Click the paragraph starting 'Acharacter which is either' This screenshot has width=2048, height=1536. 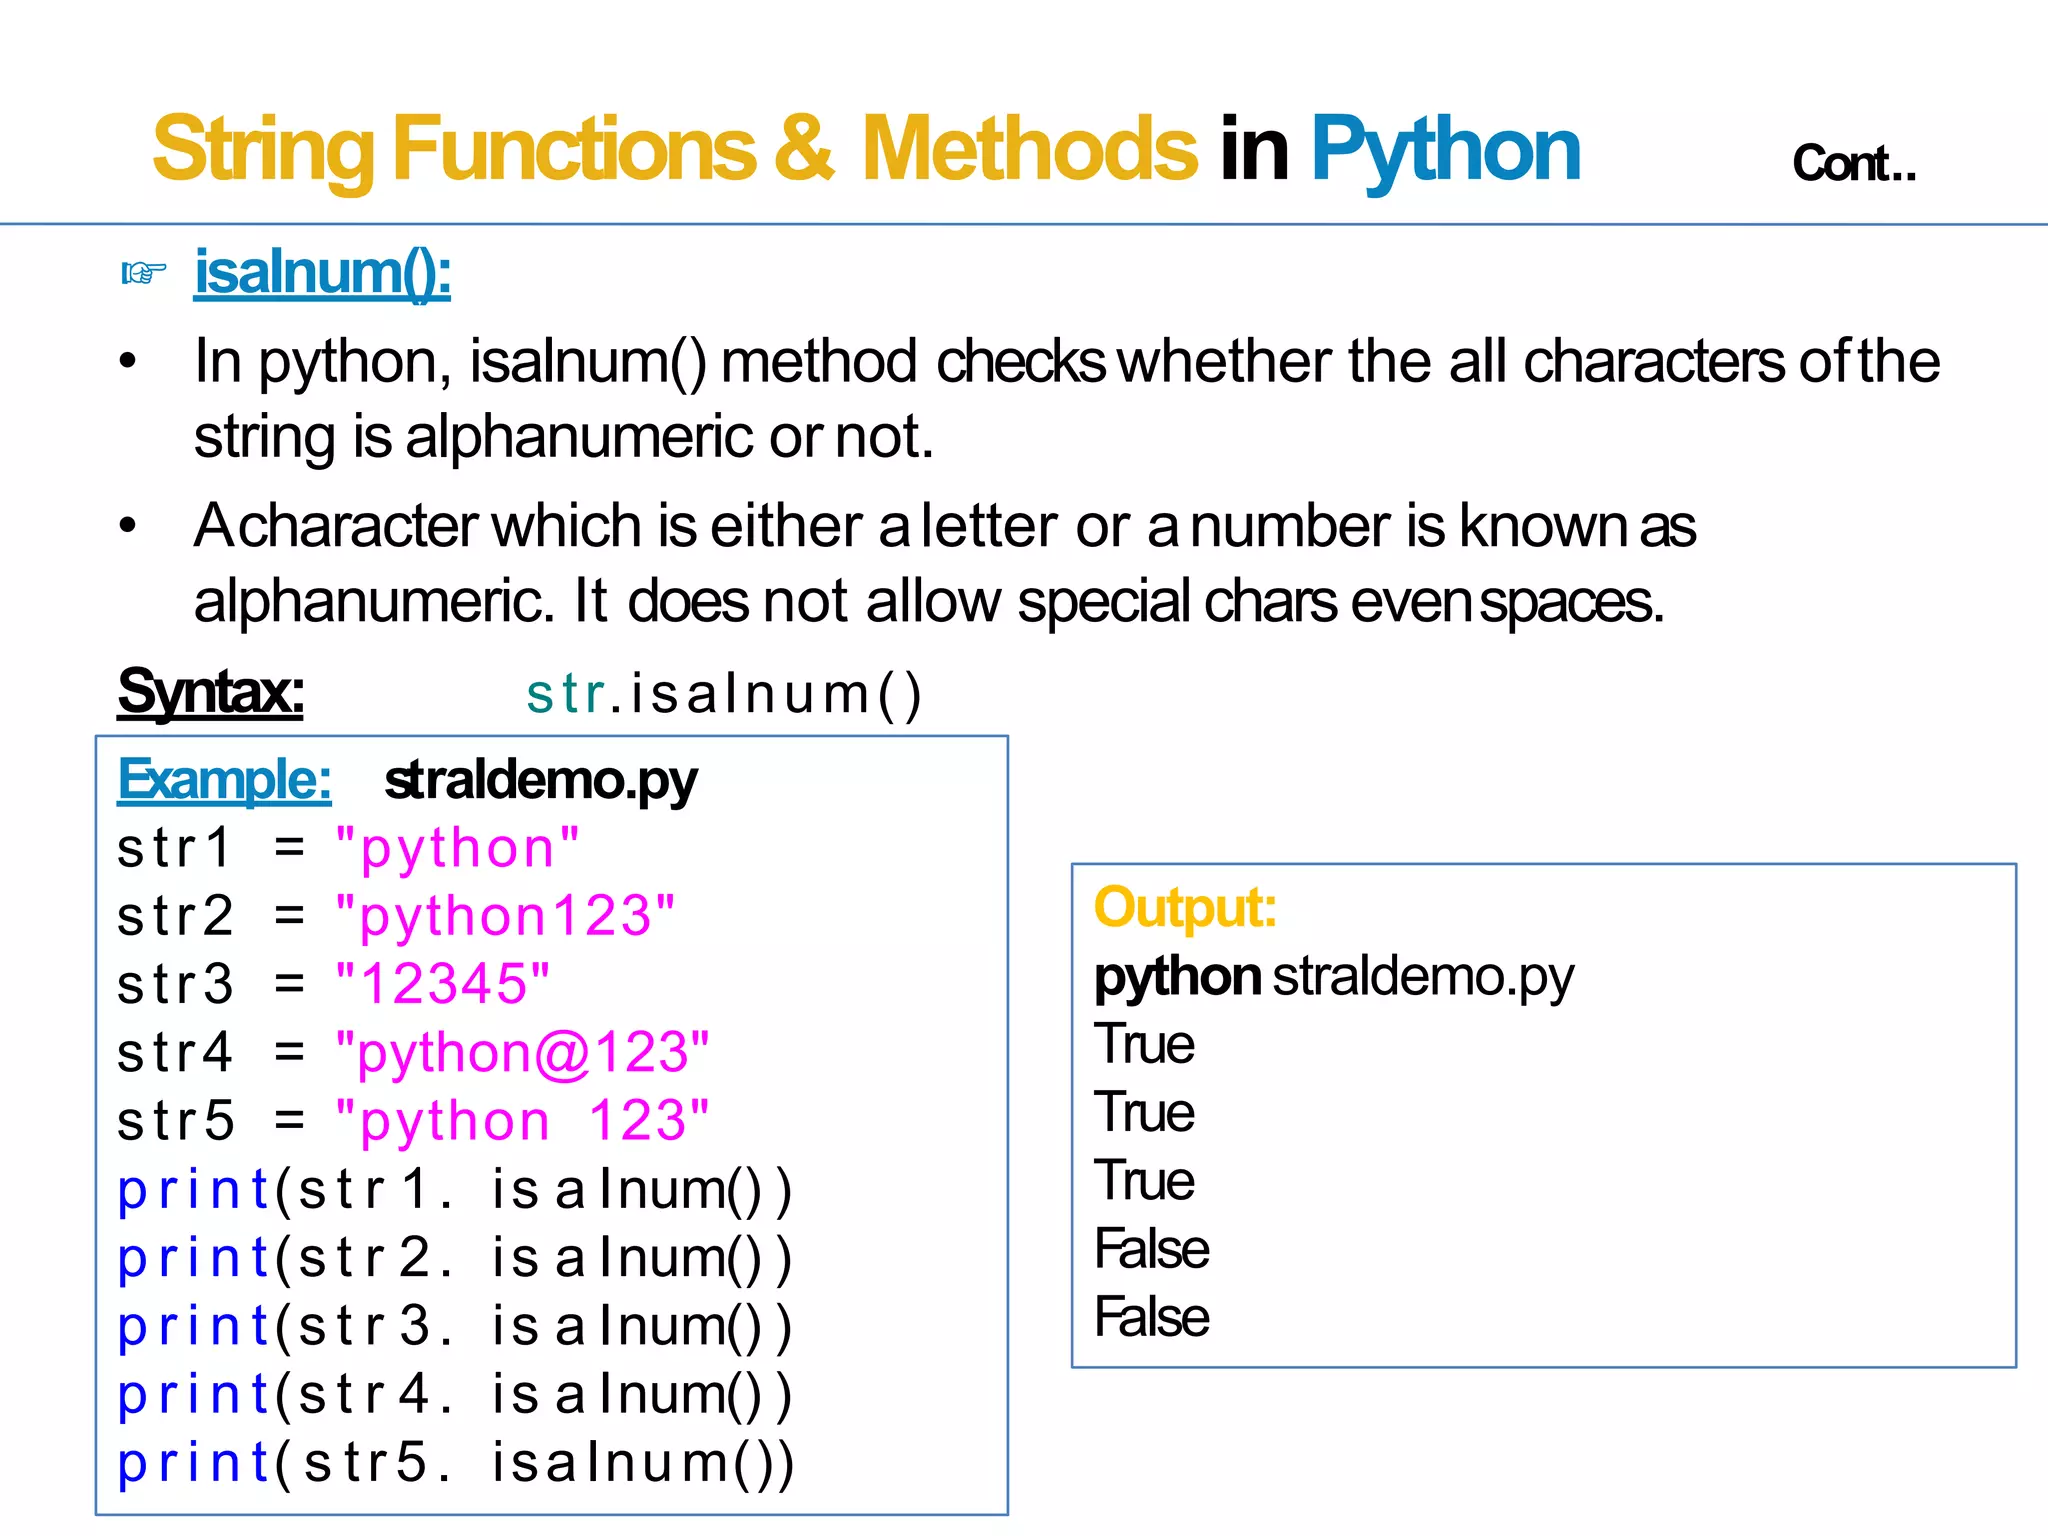click(x=945, y=563)
